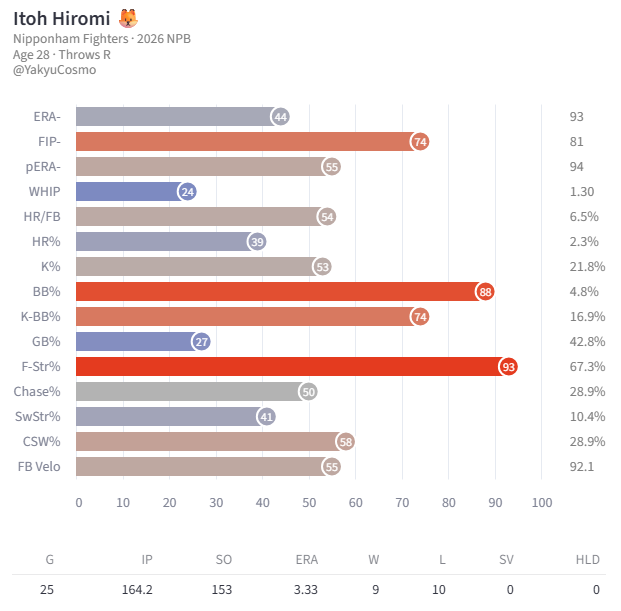Click the blue WHIP bar
Image resolution: width=621 pixels, height=611 pixels.
point(132,192)
